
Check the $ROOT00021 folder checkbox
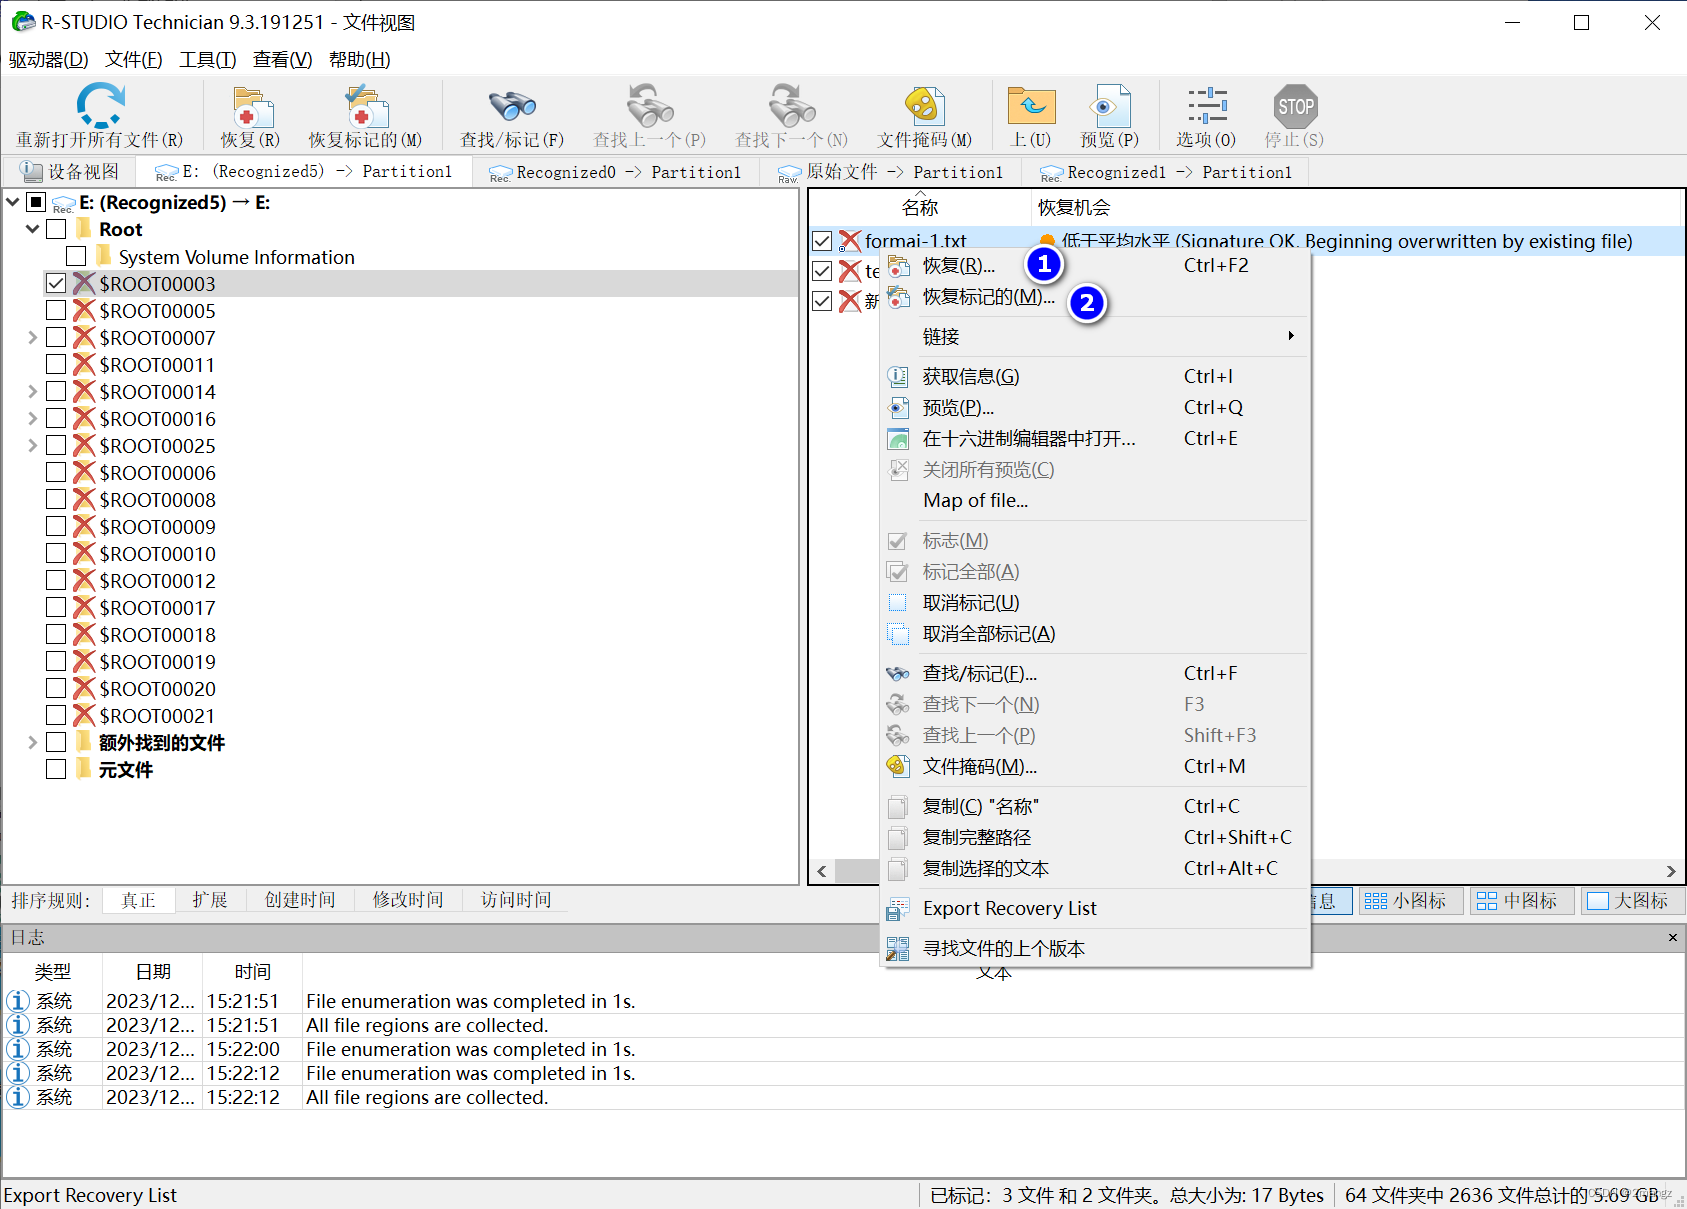click(56, 716)
